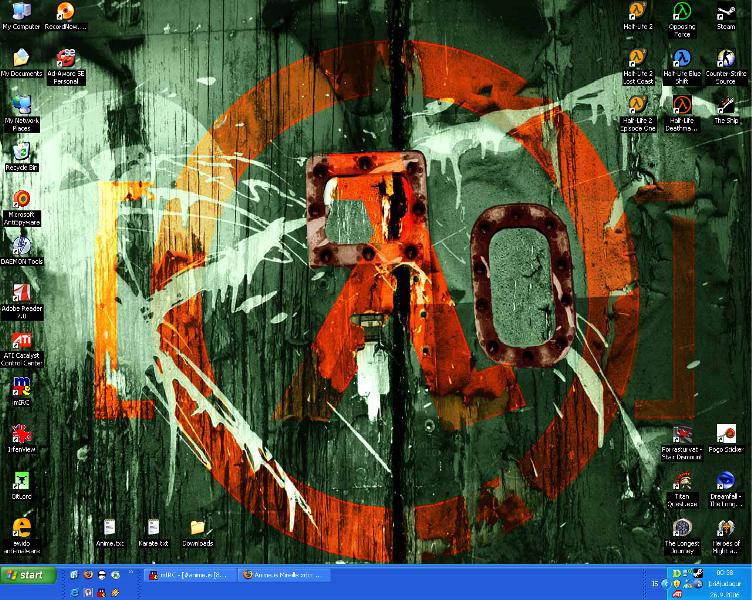Select the Pogo Sticker shortcut

pyautogui.click(x=726, y=439)
